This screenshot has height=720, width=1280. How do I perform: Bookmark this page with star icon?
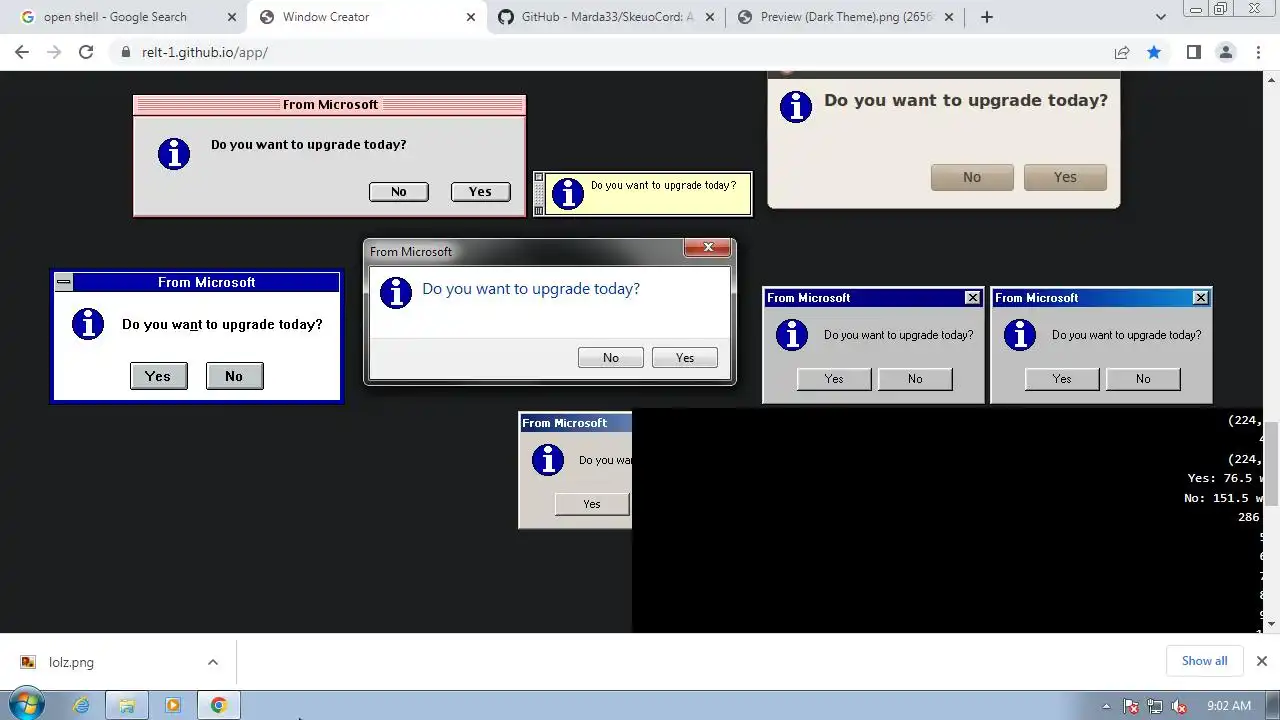coord(1154,52)
